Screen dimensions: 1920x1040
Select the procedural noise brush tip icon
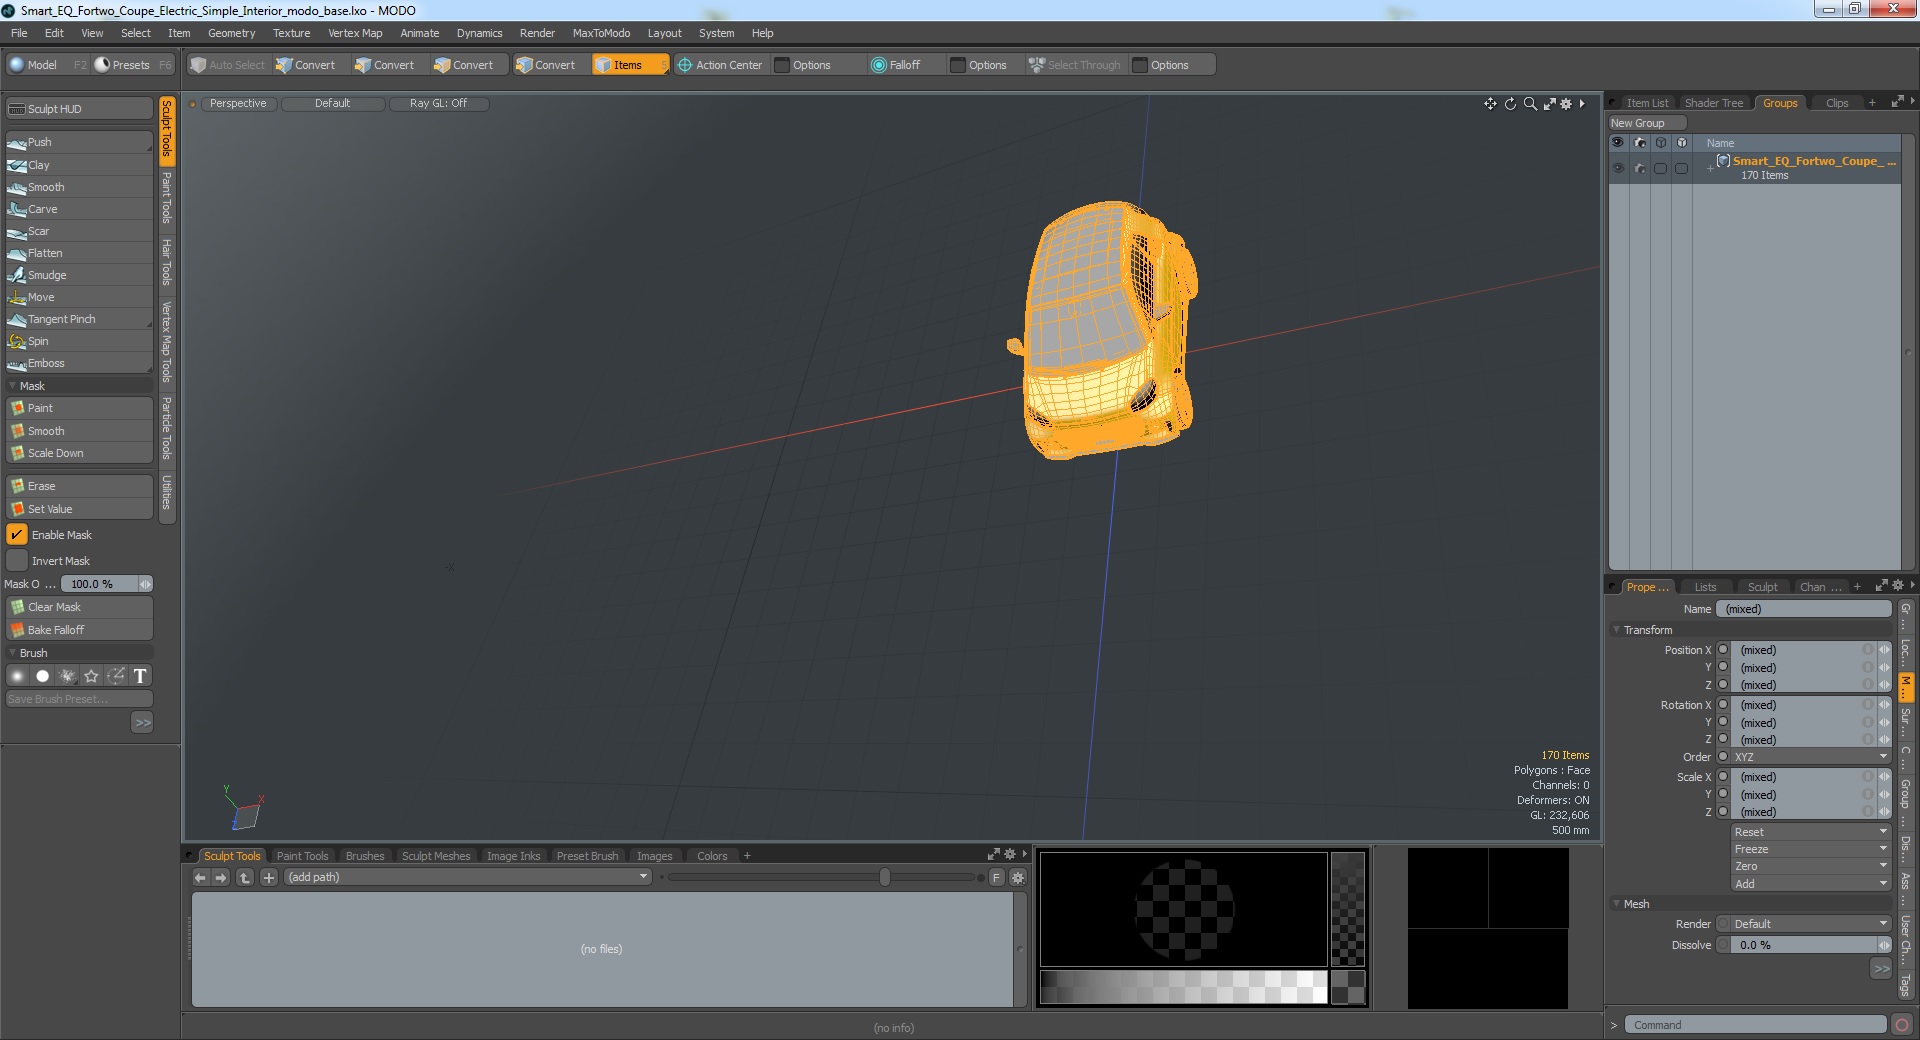coord(67,676)
